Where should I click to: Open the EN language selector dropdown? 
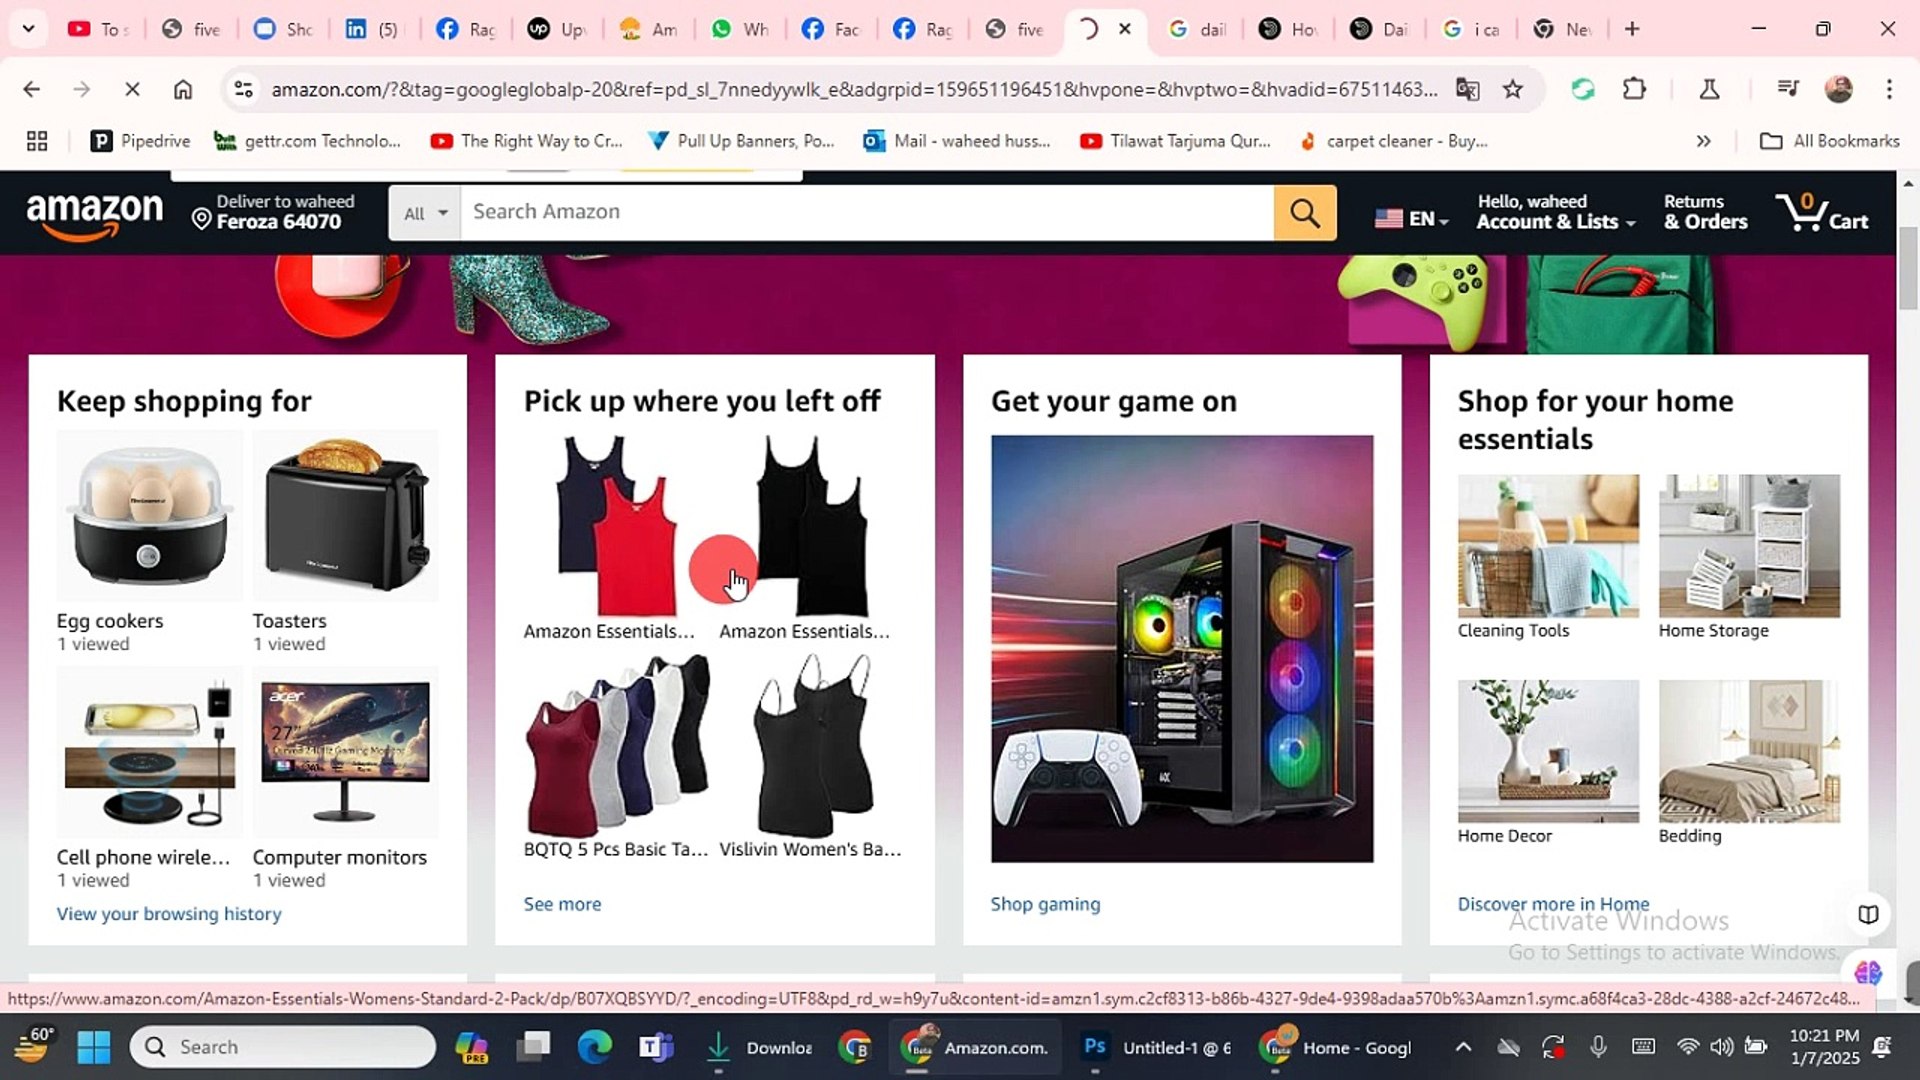click(x=1411, y=219)
